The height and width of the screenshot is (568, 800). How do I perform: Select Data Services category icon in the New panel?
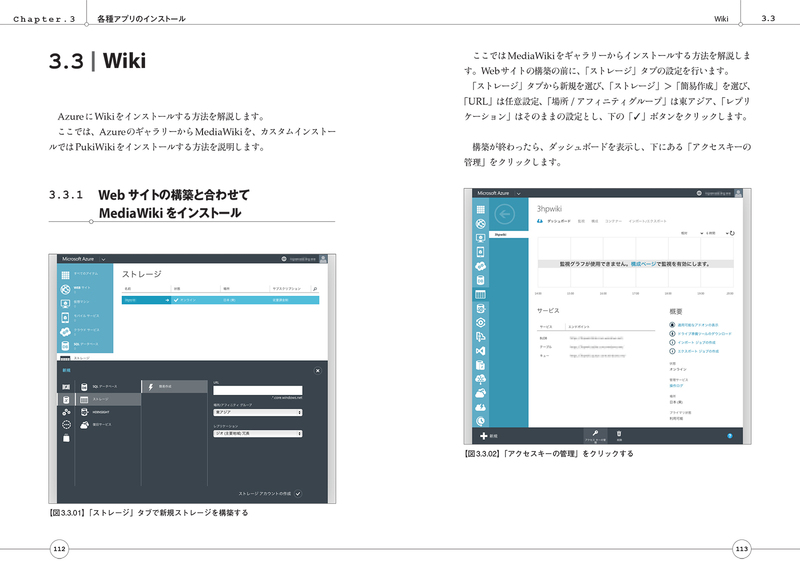click(66, 400)
